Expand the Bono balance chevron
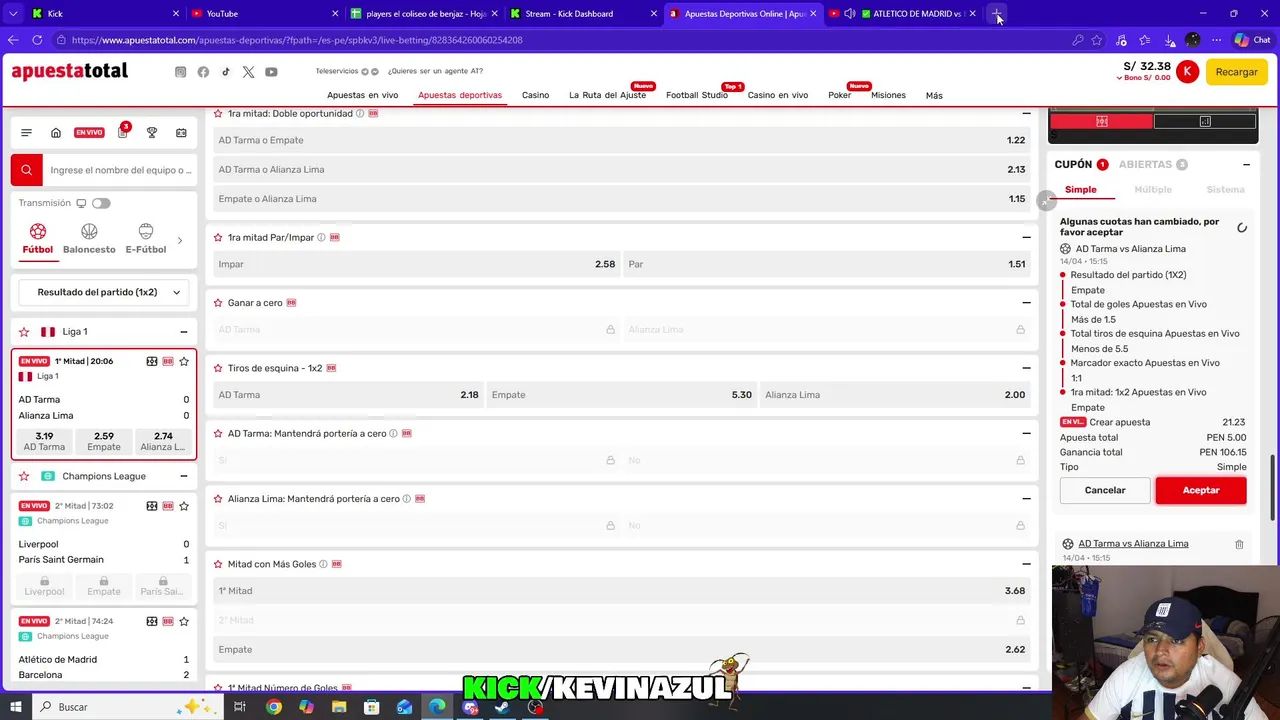Image resolution: width=1280 pixels, height=720 pixels. [1120, 78]
